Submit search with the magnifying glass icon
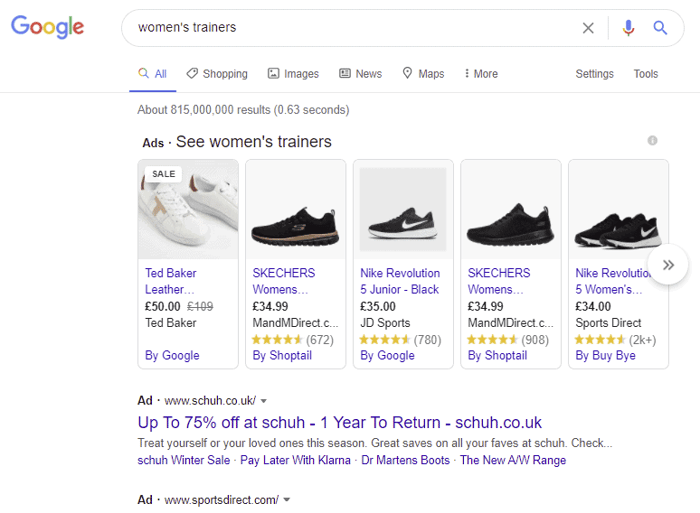The image size is (700, 513). tap(660, 28)
